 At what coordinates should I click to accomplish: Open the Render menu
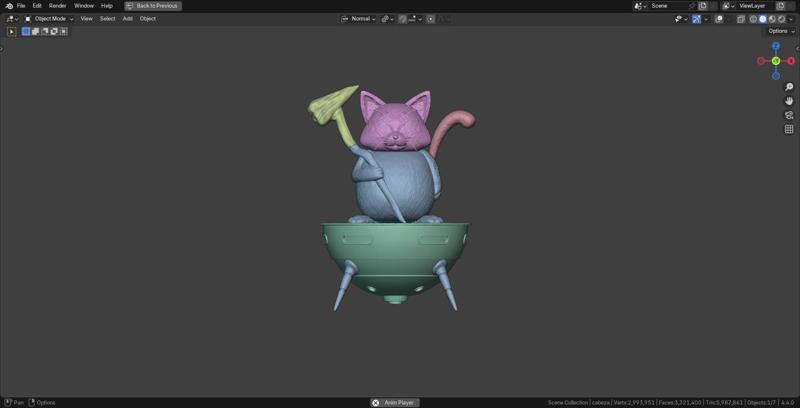[58, 6]
